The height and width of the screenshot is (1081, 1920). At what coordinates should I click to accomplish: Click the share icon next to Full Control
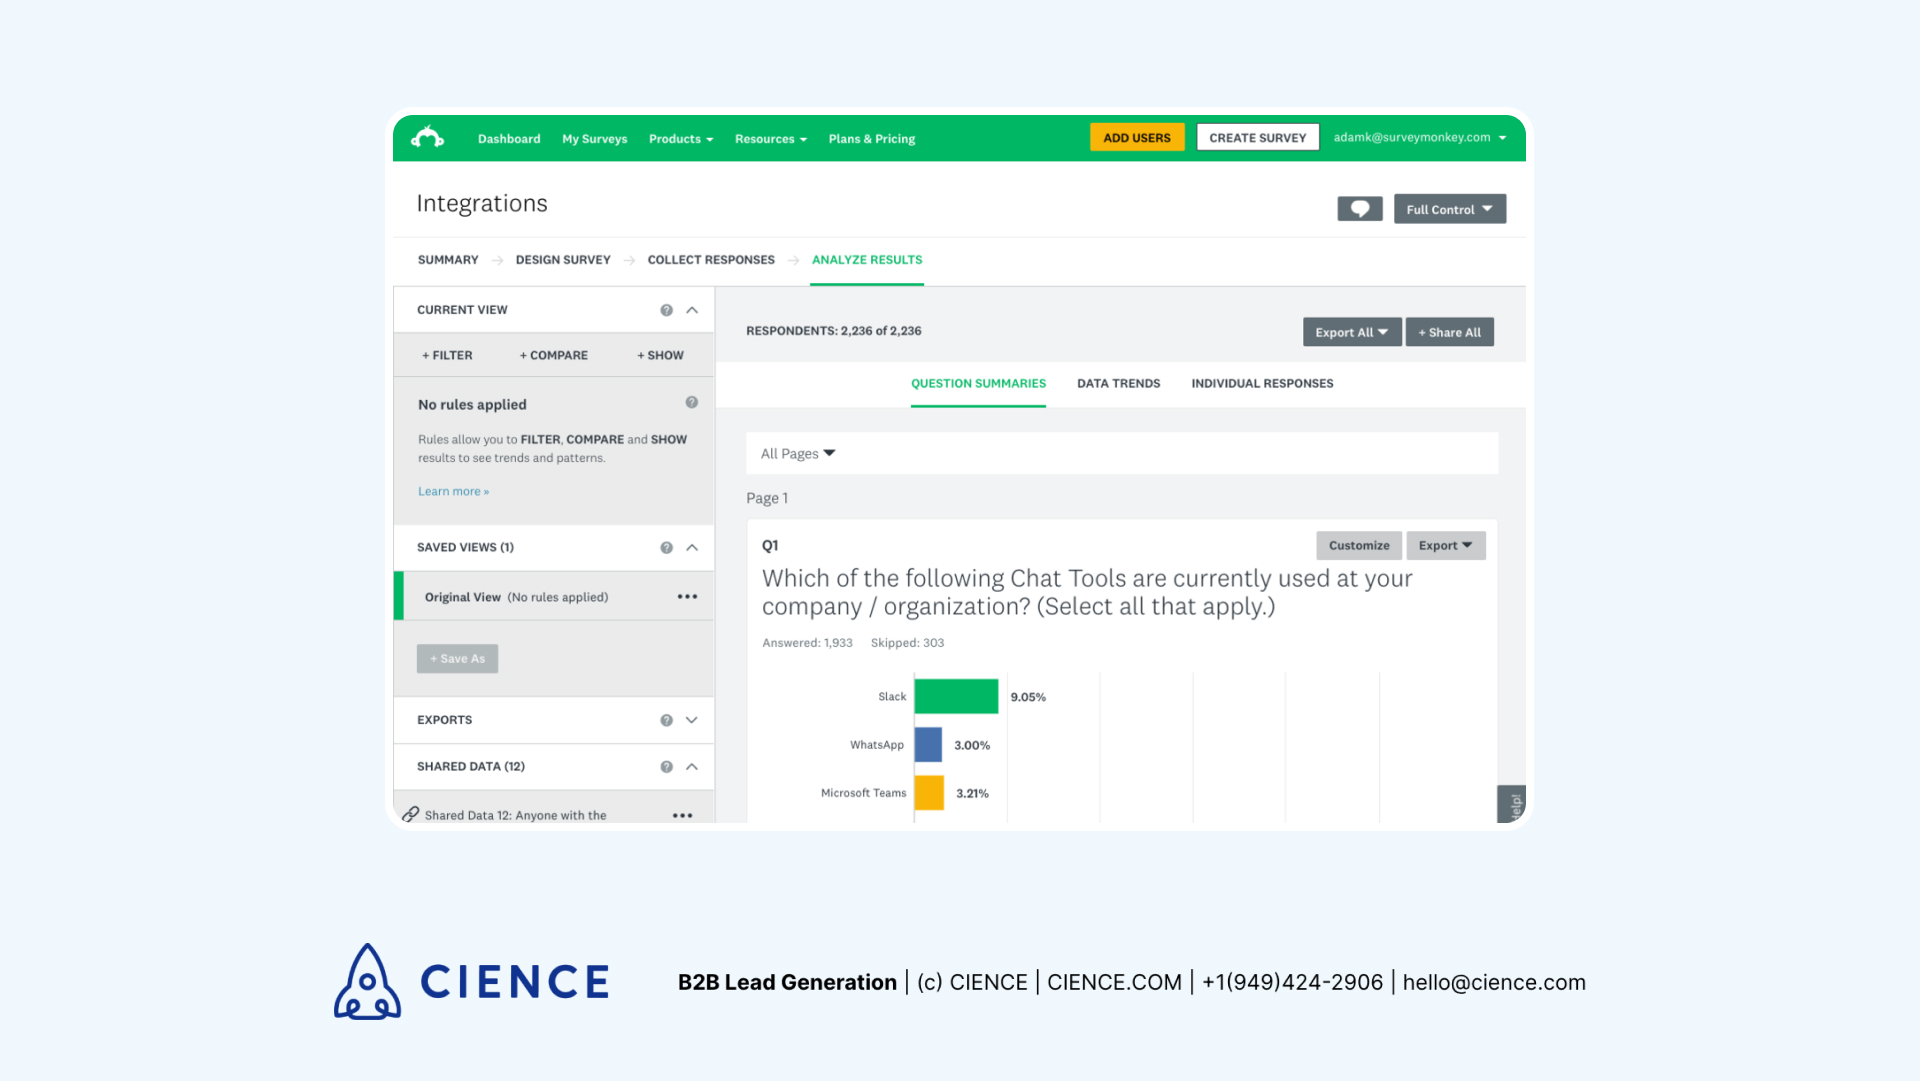click(1358, 208)
